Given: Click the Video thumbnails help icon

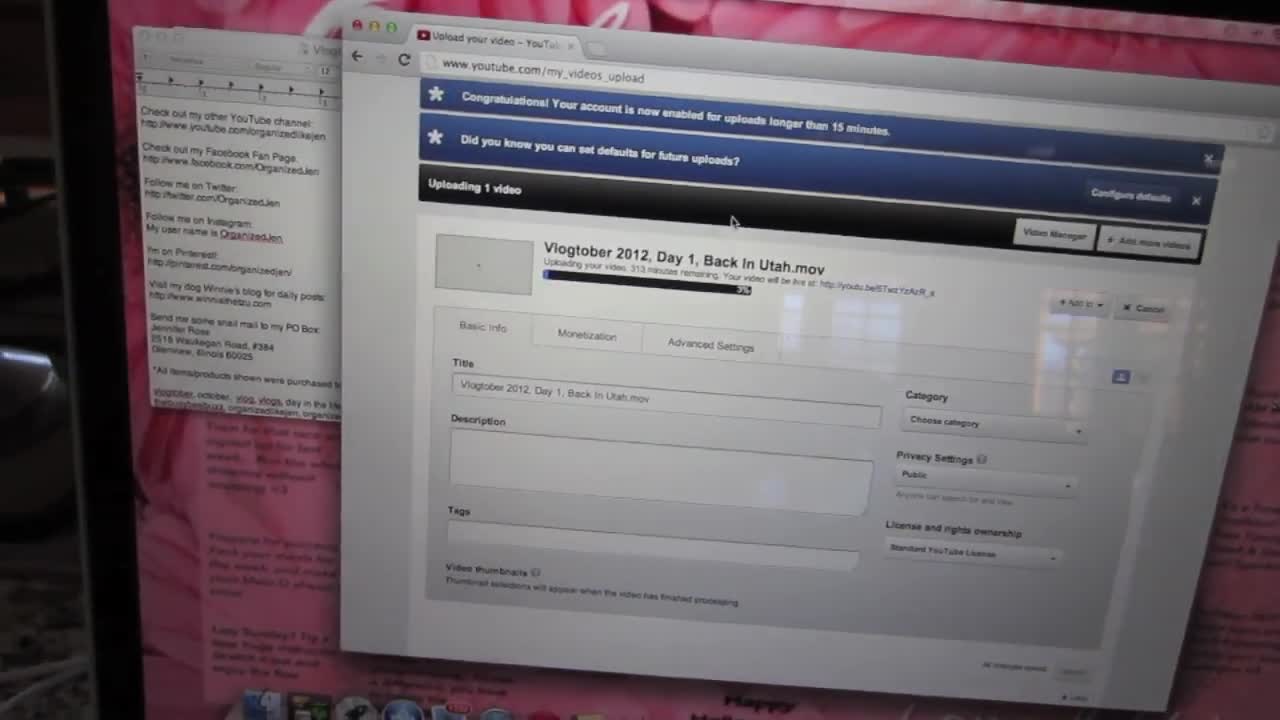Looking at the screenshot, I should (x=536, y=573).
